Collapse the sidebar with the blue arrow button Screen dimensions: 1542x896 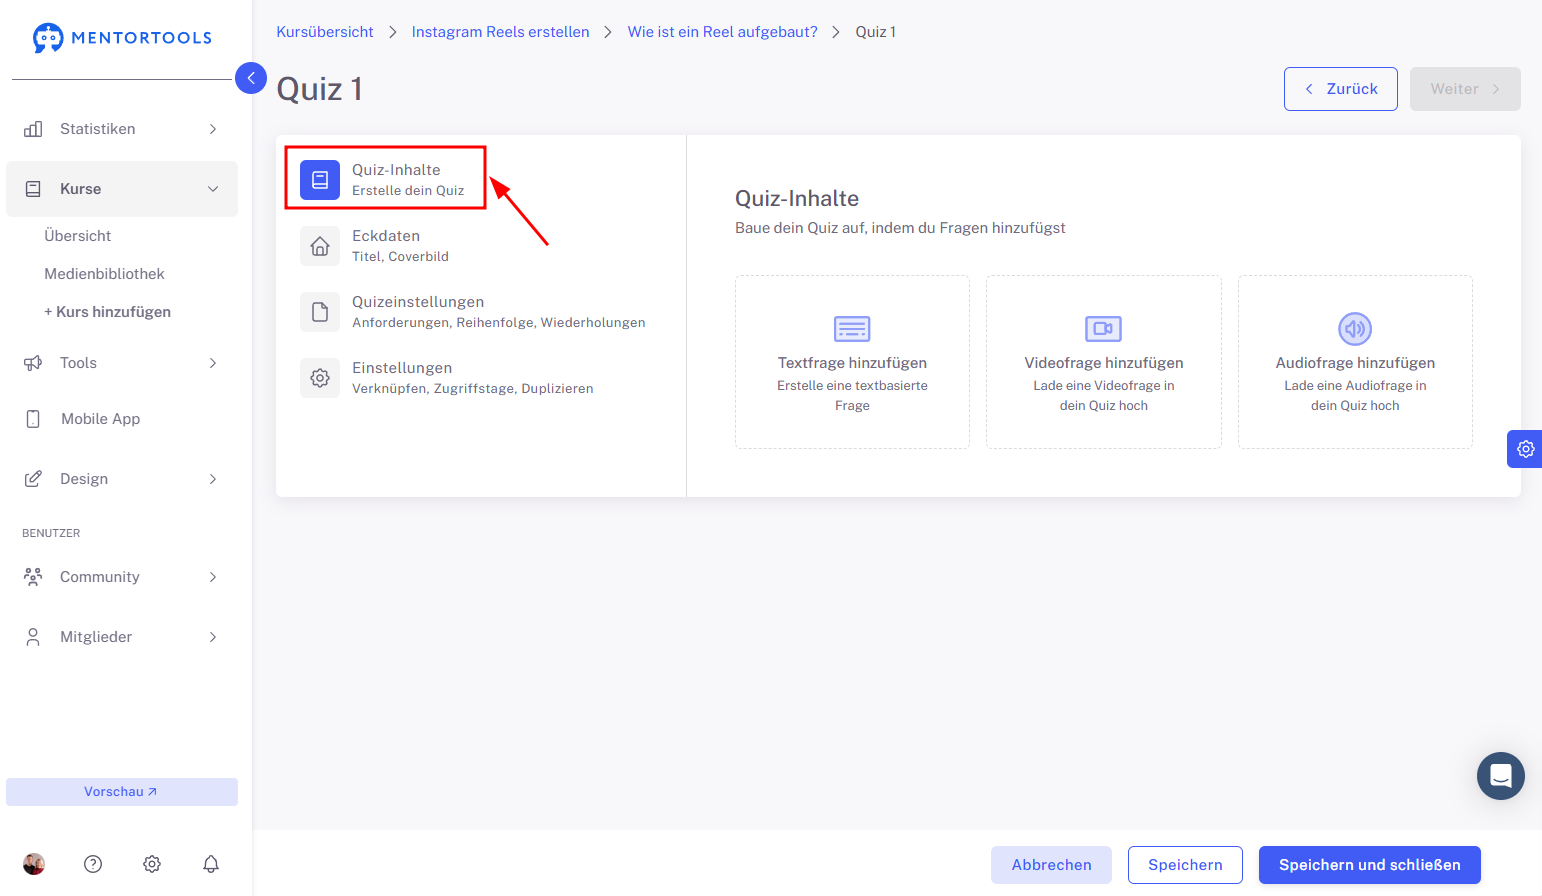click(251, 78)
